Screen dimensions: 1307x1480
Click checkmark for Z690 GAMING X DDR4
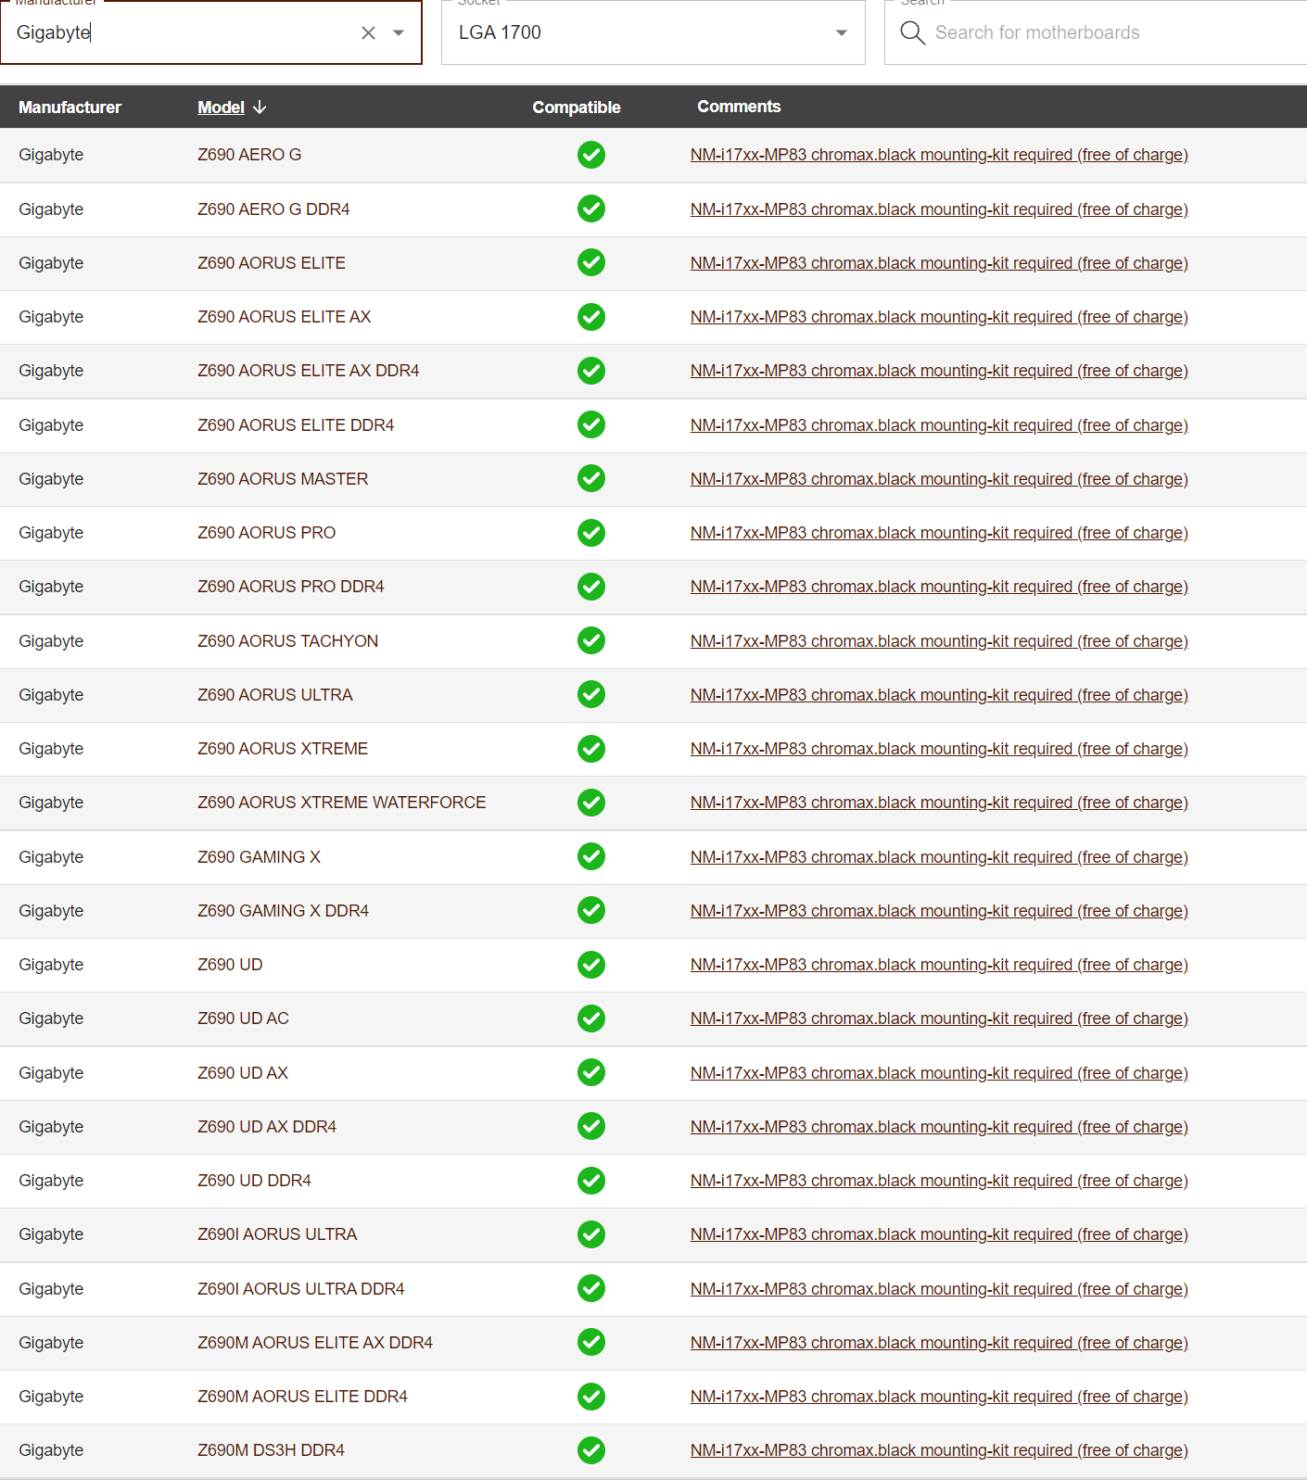[x=591, y=911]
